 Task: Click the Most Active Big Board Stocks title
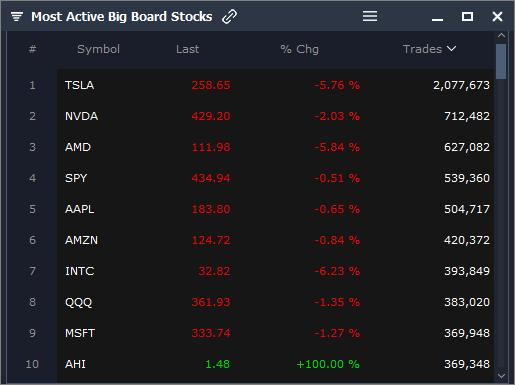122,17
